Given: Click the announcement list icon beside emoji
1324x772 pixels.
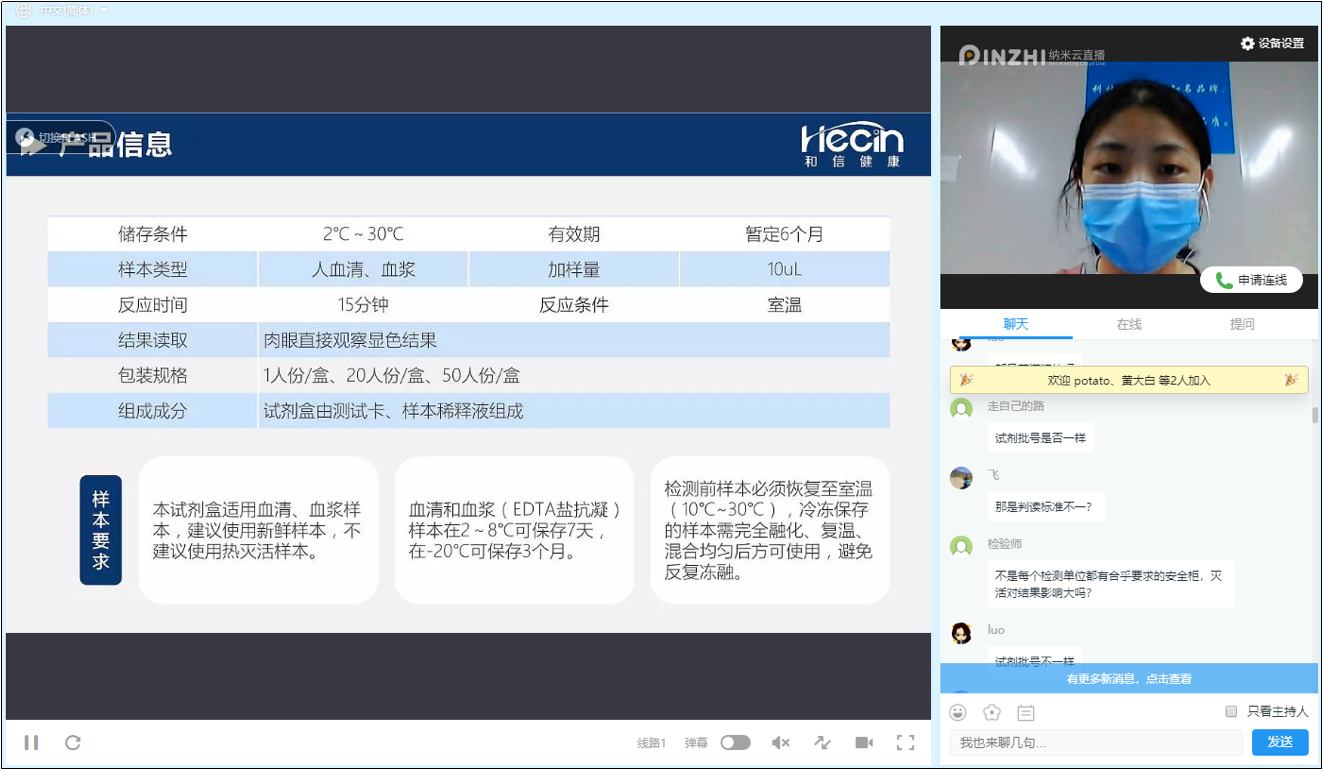Looking at the screenshot, I should 1026,713.
